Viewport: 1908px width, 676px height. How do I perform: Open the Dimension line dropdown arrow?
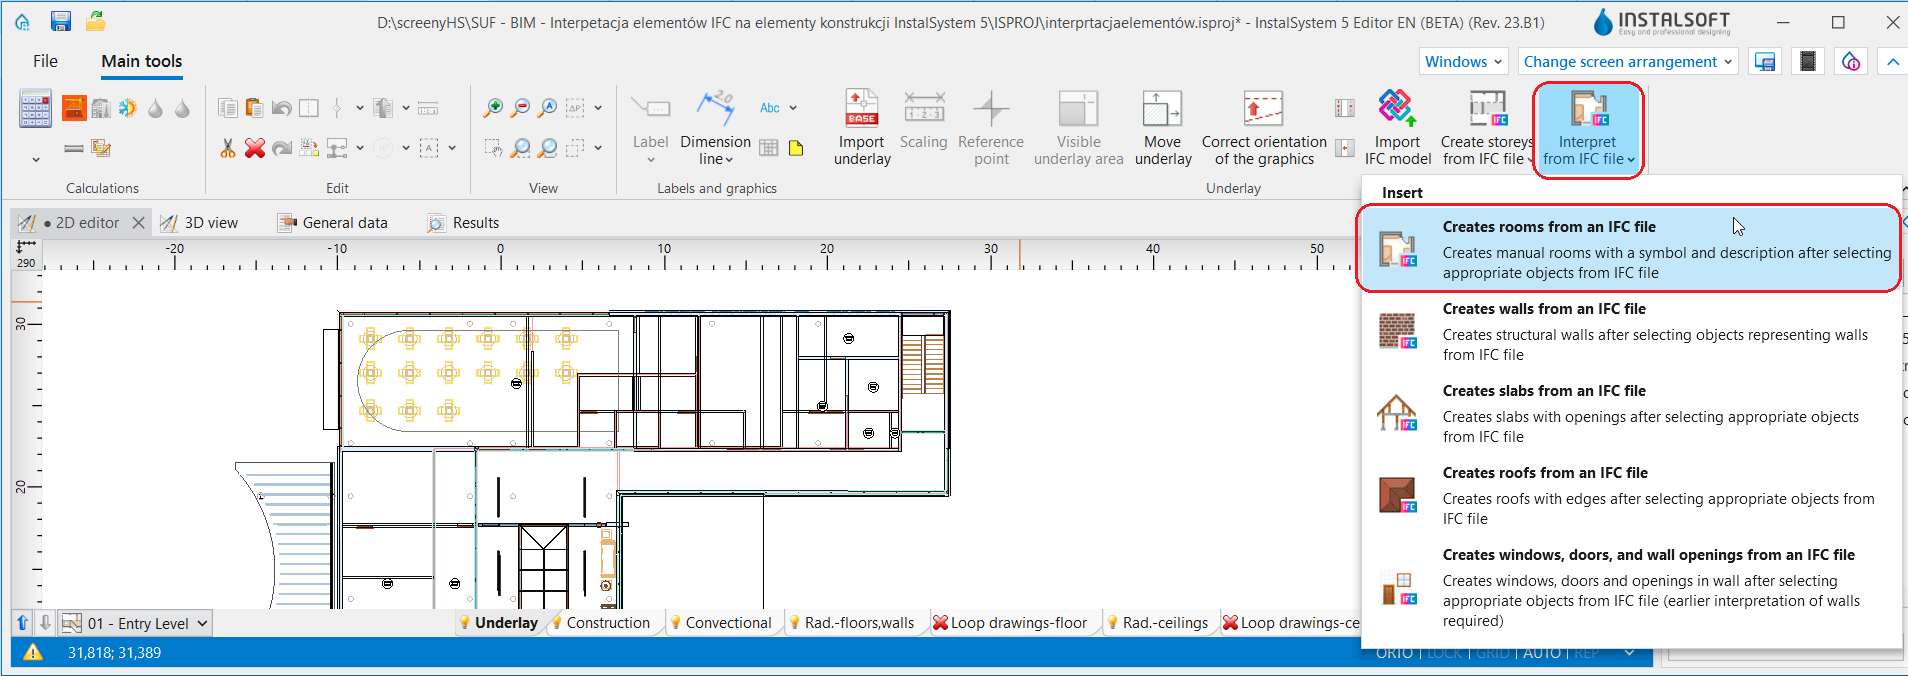[729, 160]
